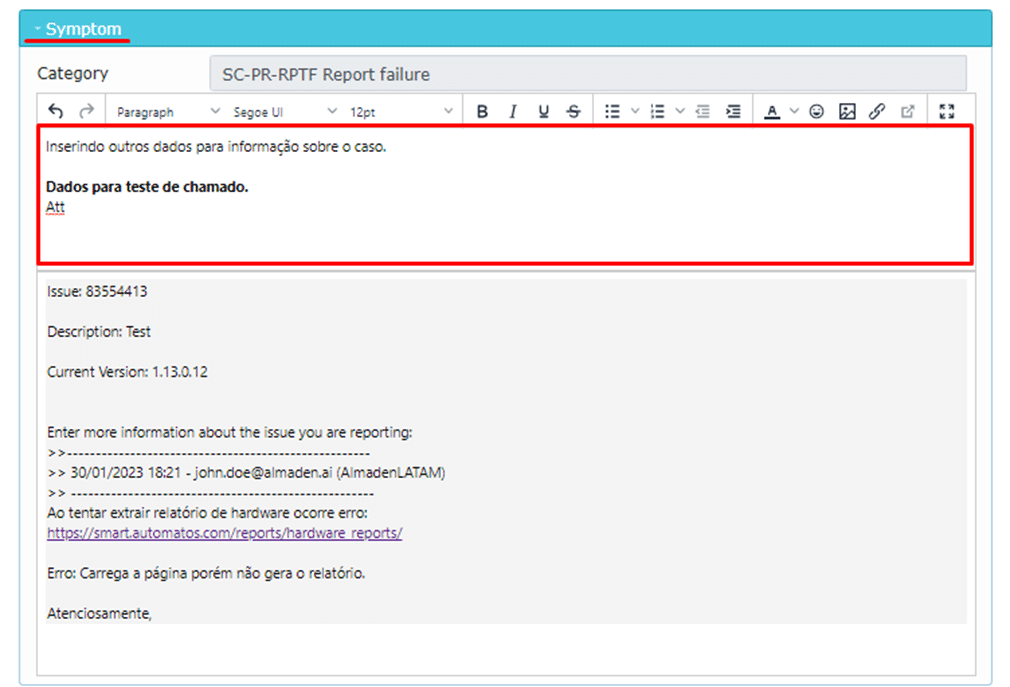Click the Redo arrow in editor toolbar
This screenshot has width=1010, height=687.
tap(86, 112)
